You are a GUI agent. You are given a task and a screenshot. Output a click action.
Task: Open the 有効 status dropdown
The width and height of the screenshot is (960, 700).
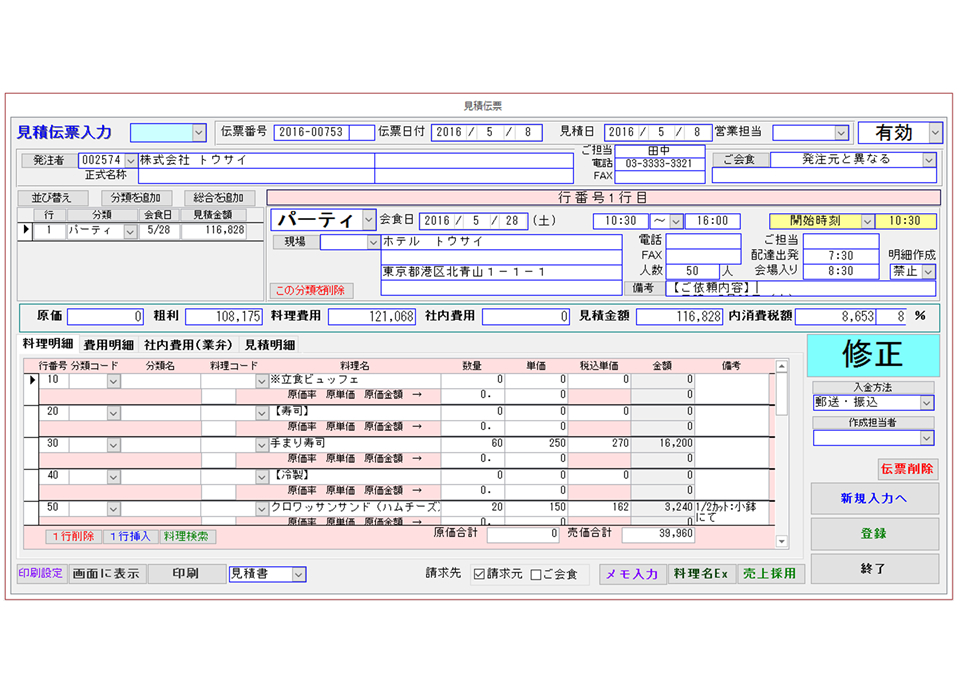[934, 133]
